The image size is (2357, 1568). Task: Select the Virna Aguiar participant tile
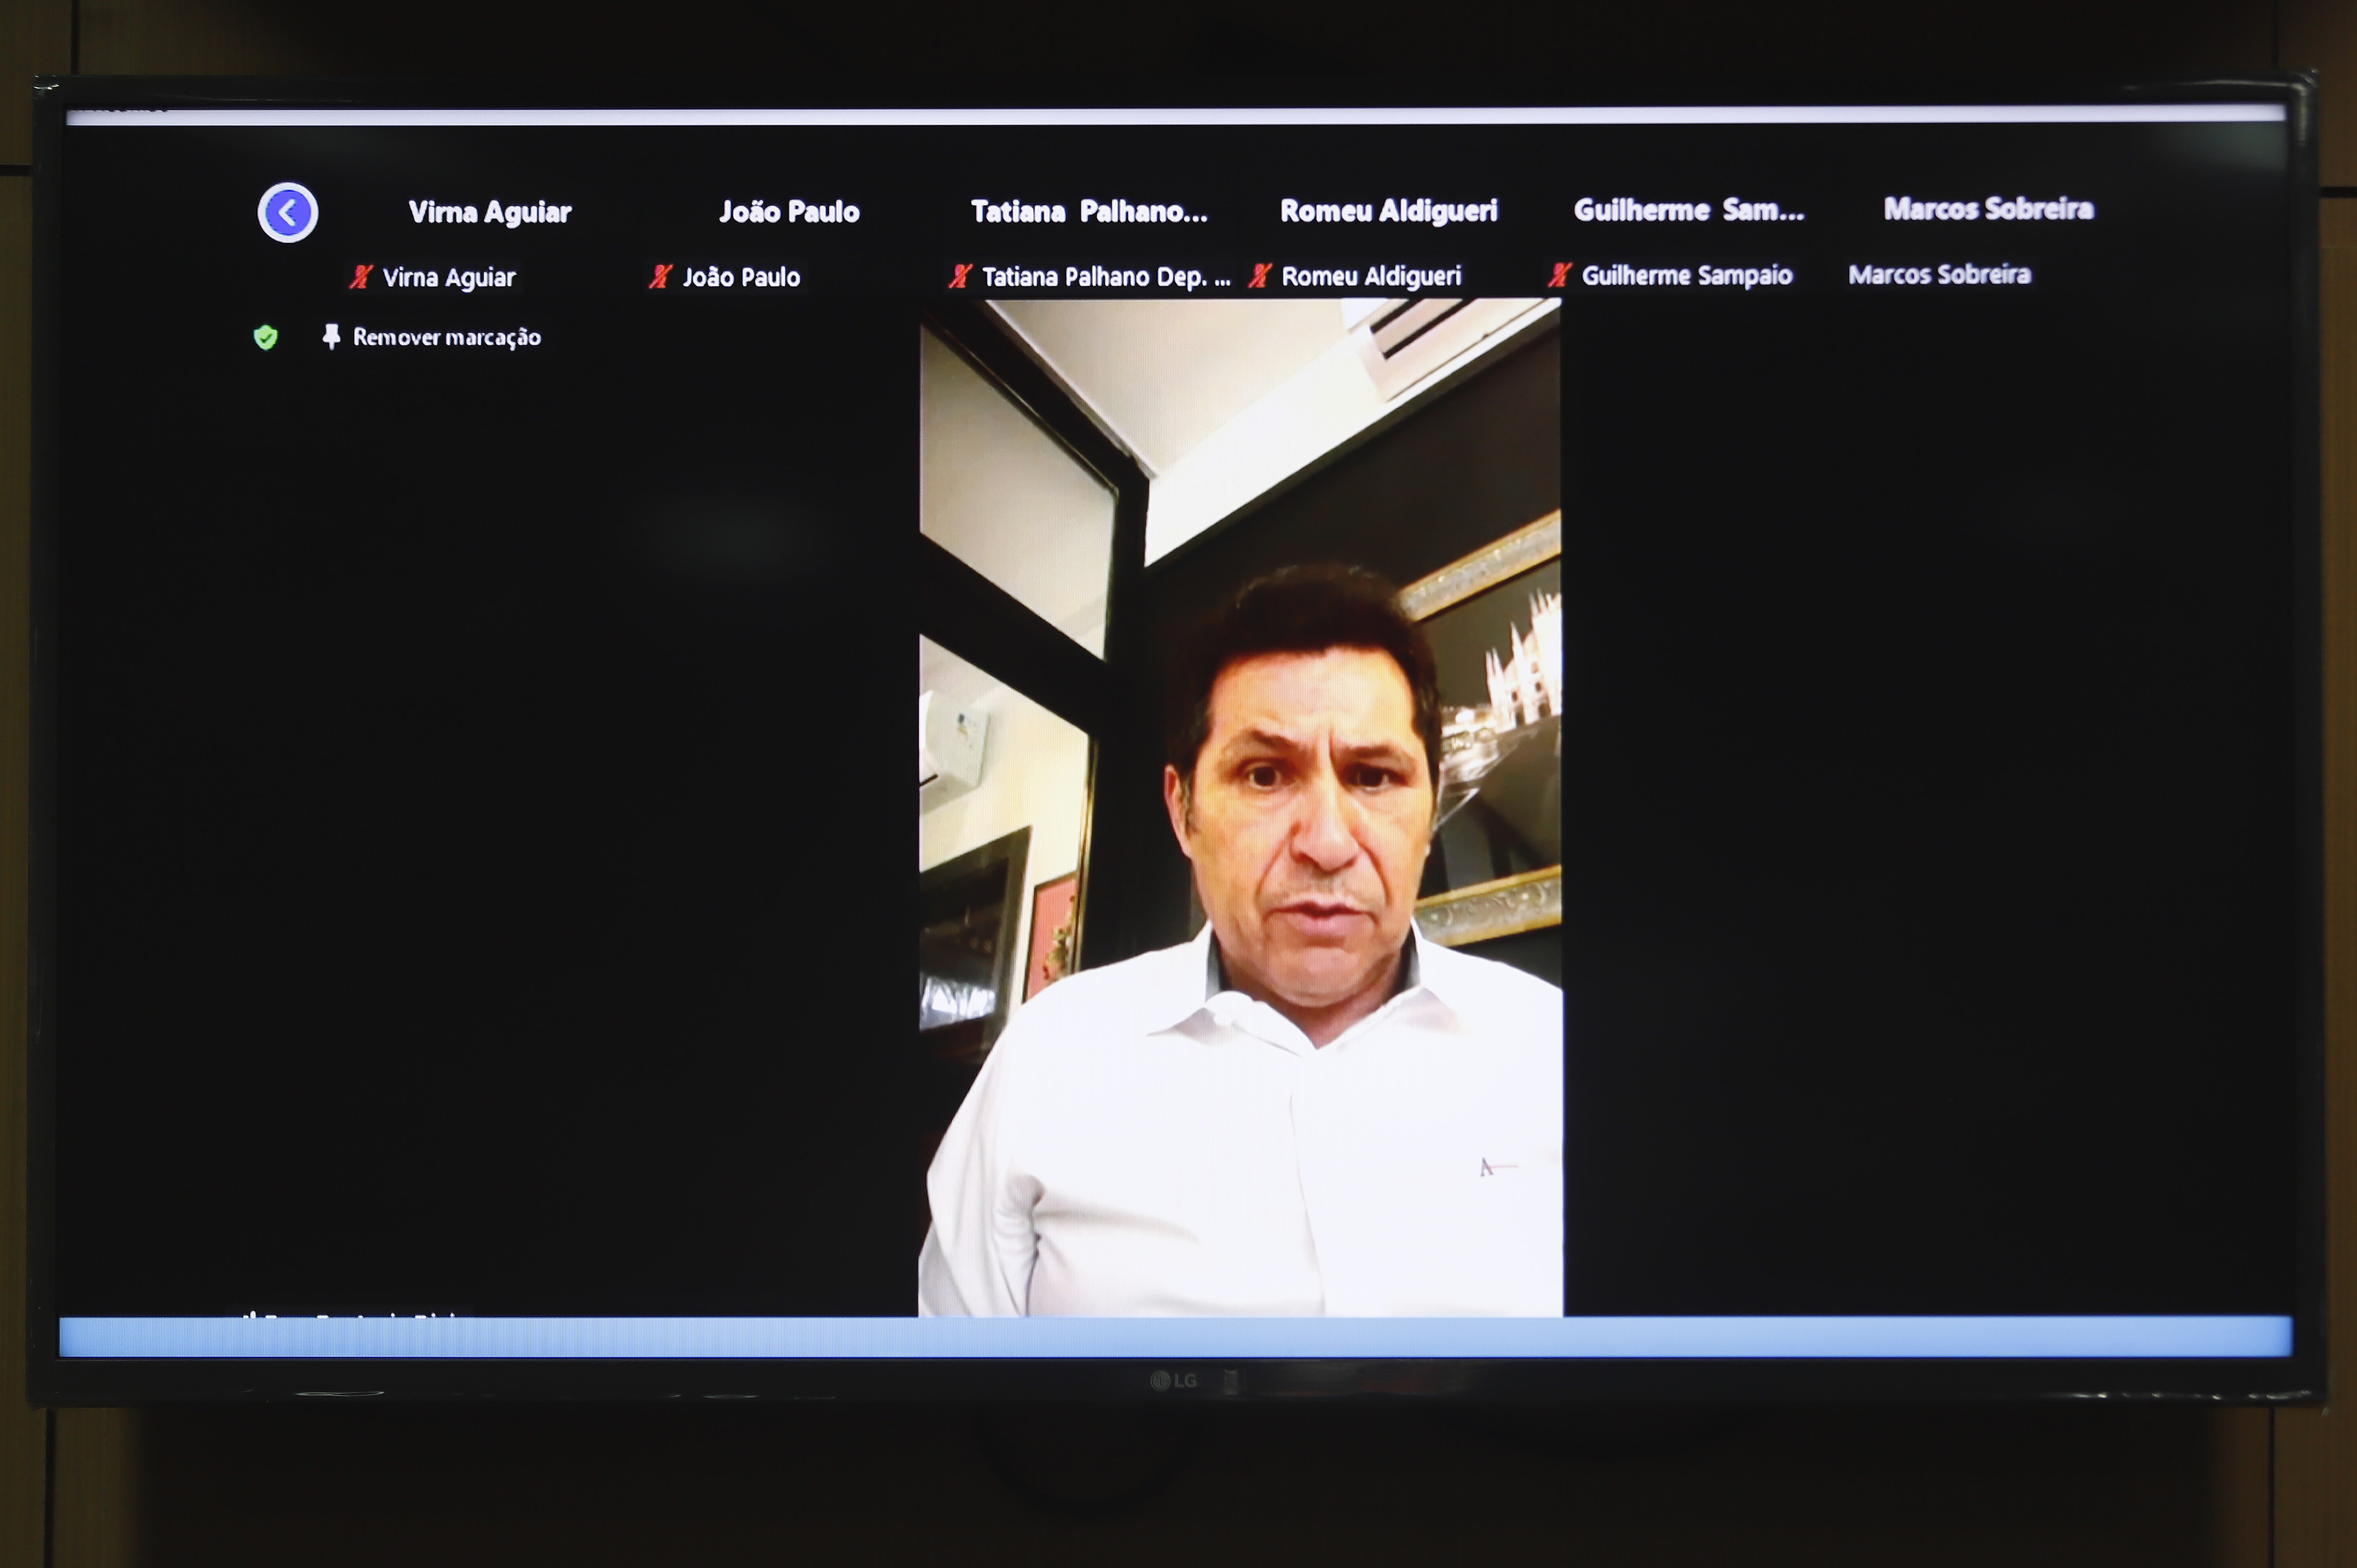click(x=489, y=212)
